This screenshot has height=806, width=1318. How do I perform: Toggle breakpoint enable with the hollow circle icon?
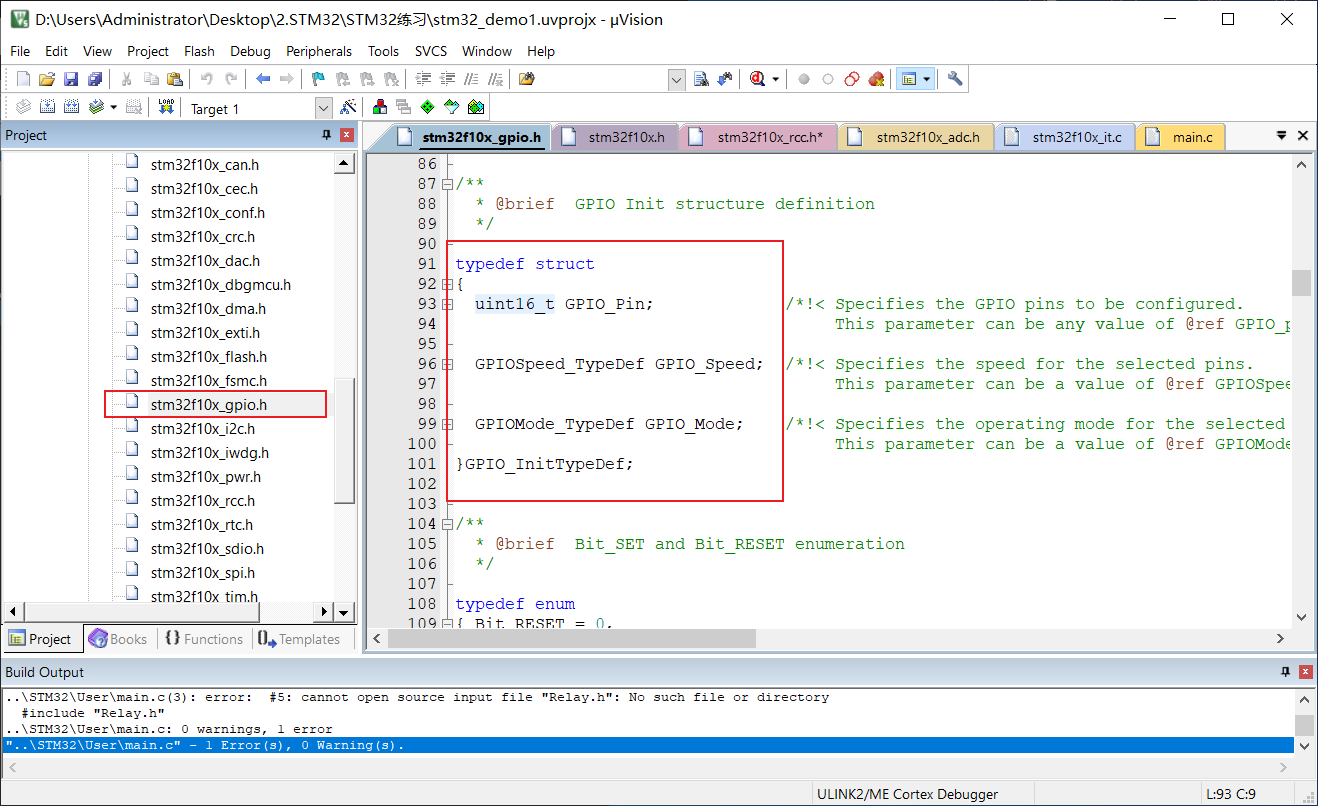pos(828,79)
